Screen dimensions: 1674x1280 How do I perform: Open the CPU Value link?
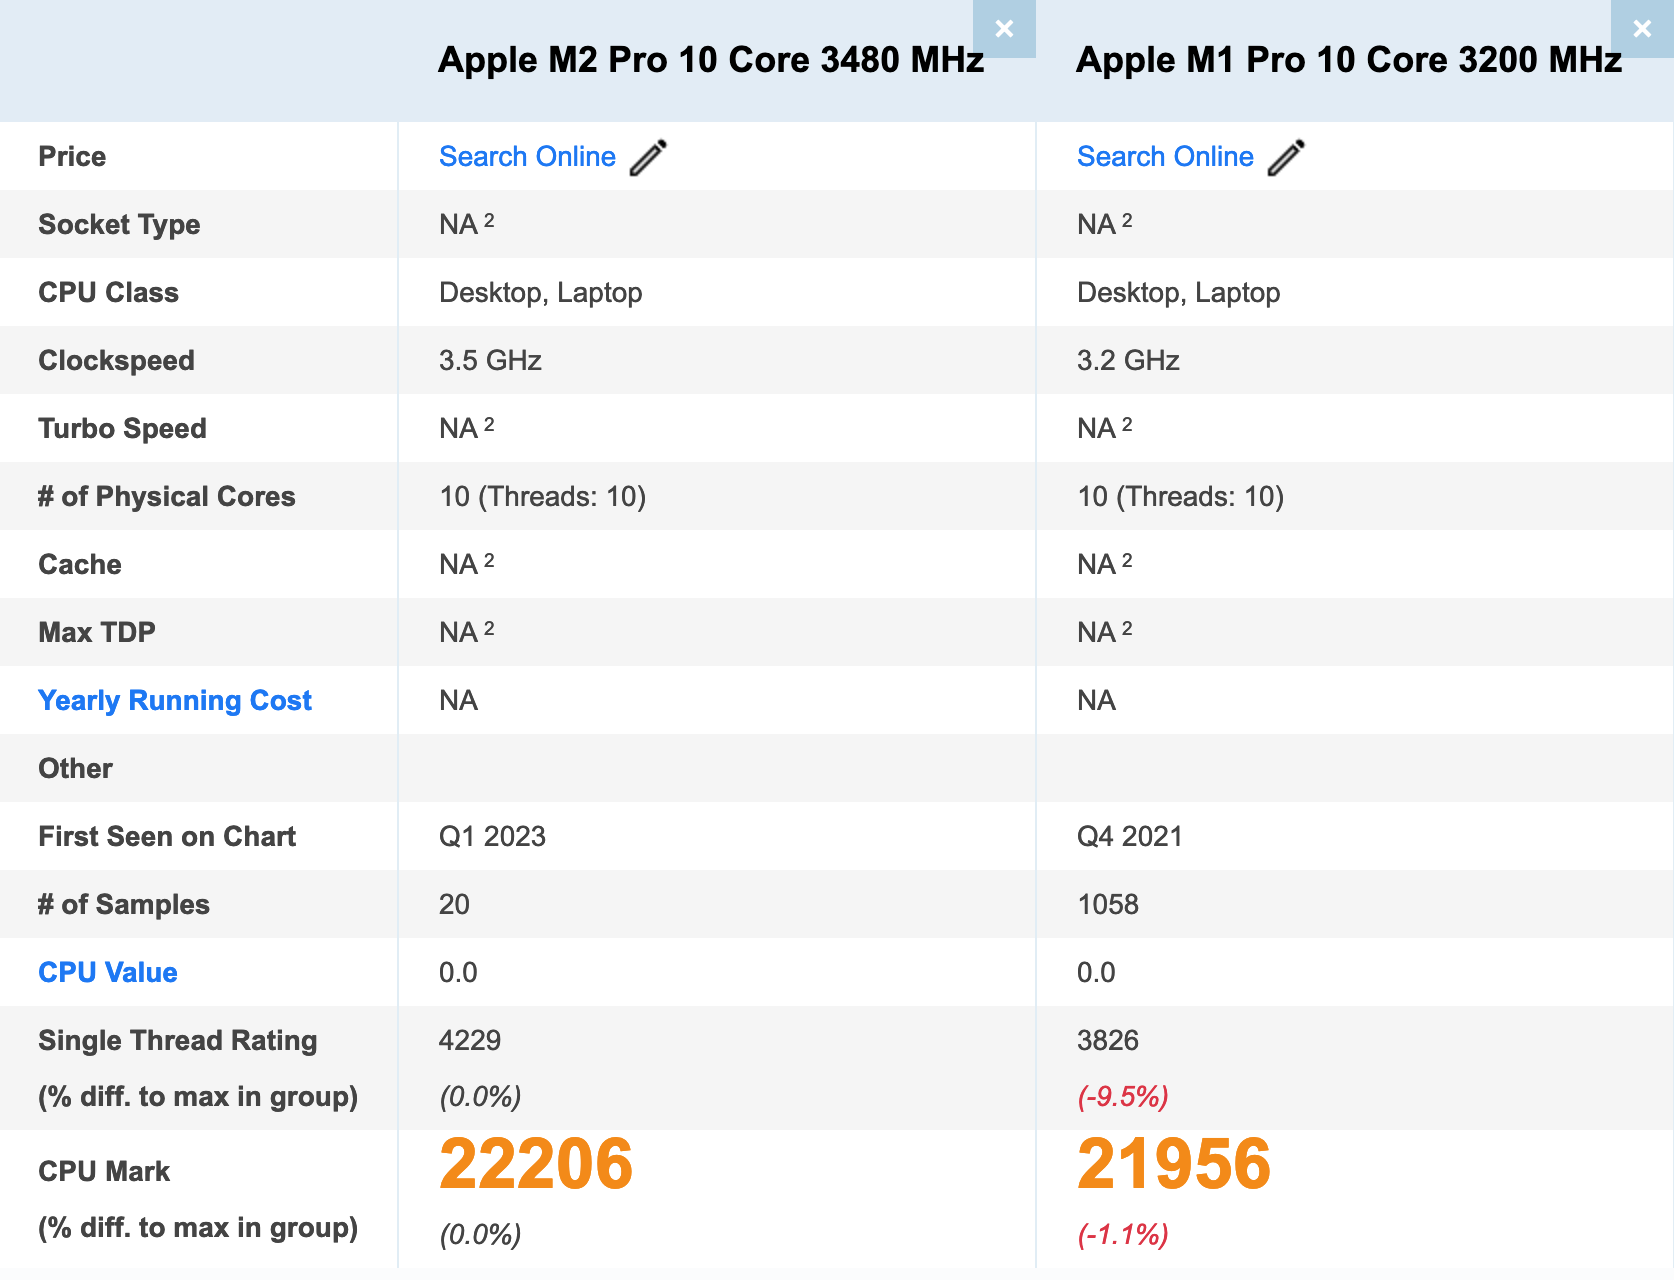tap(108, 973)
